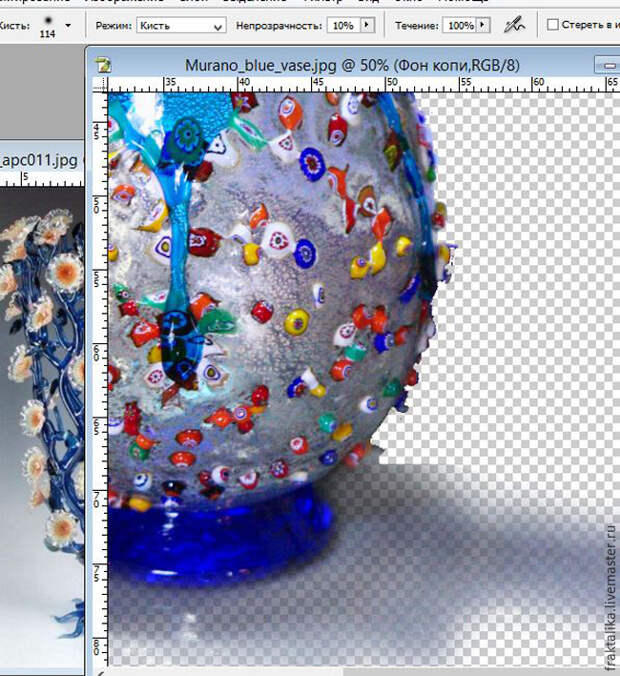
Task: Enable the airbrush mode icon
Action: 515,24
